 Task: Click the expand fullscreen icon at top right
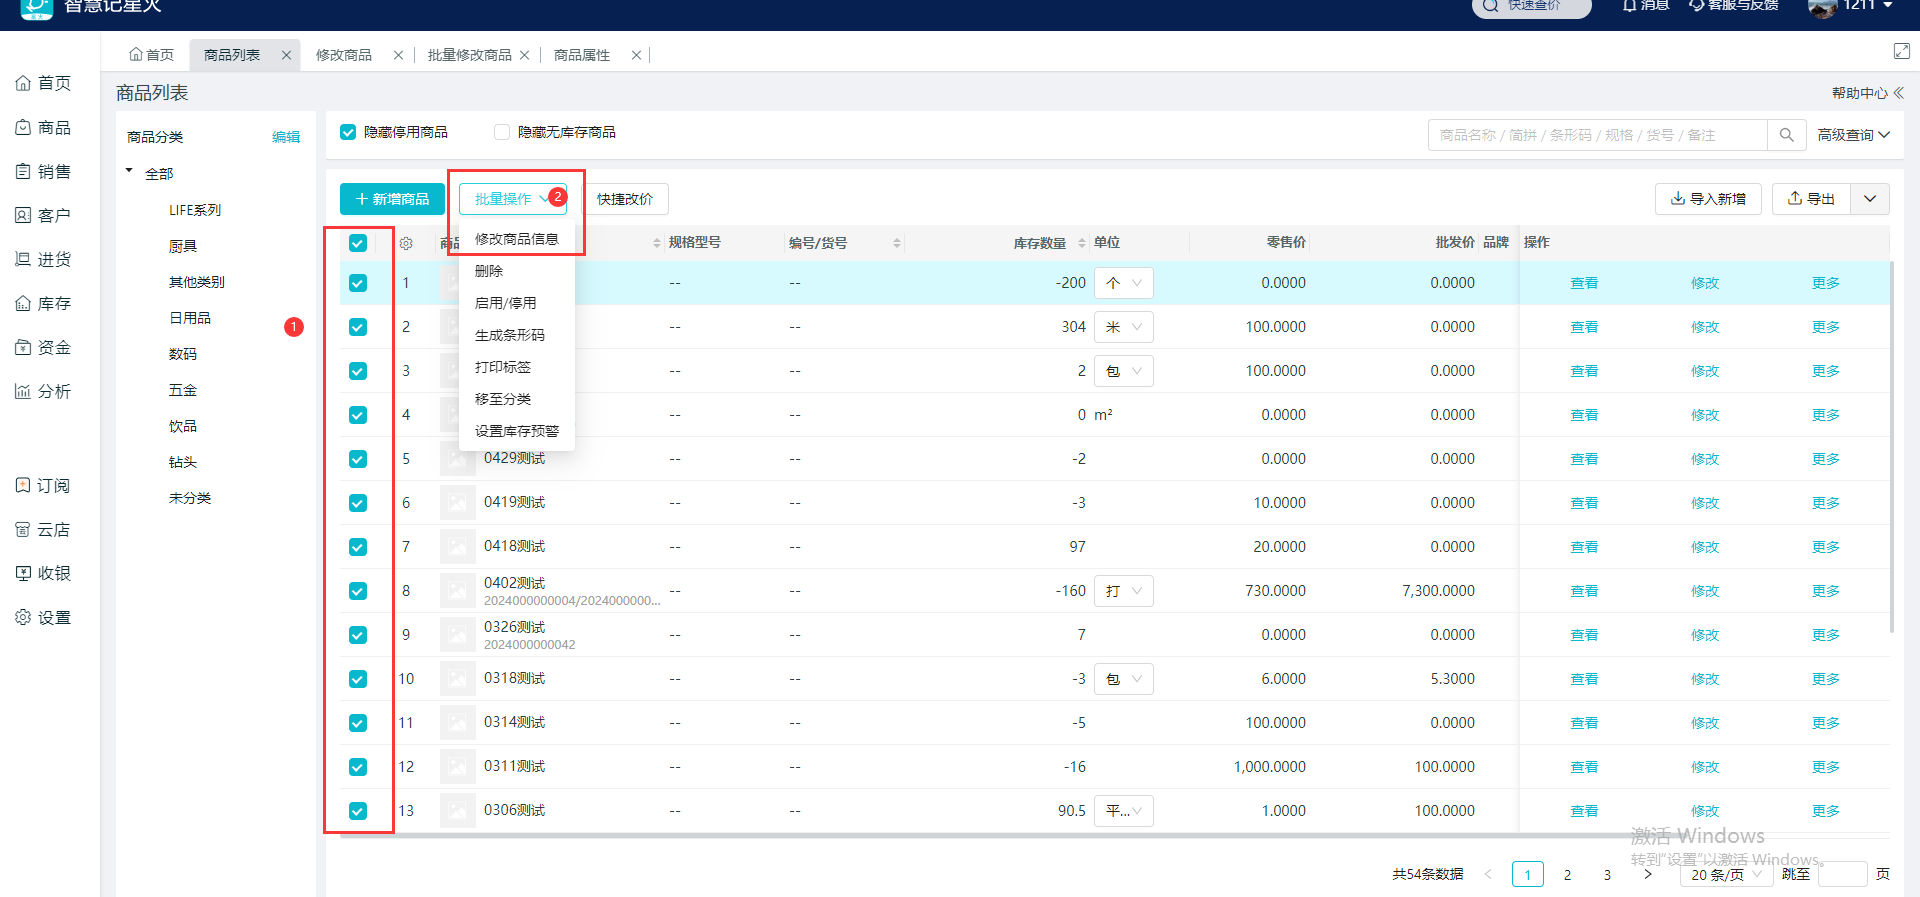[x=1901, y=51]
